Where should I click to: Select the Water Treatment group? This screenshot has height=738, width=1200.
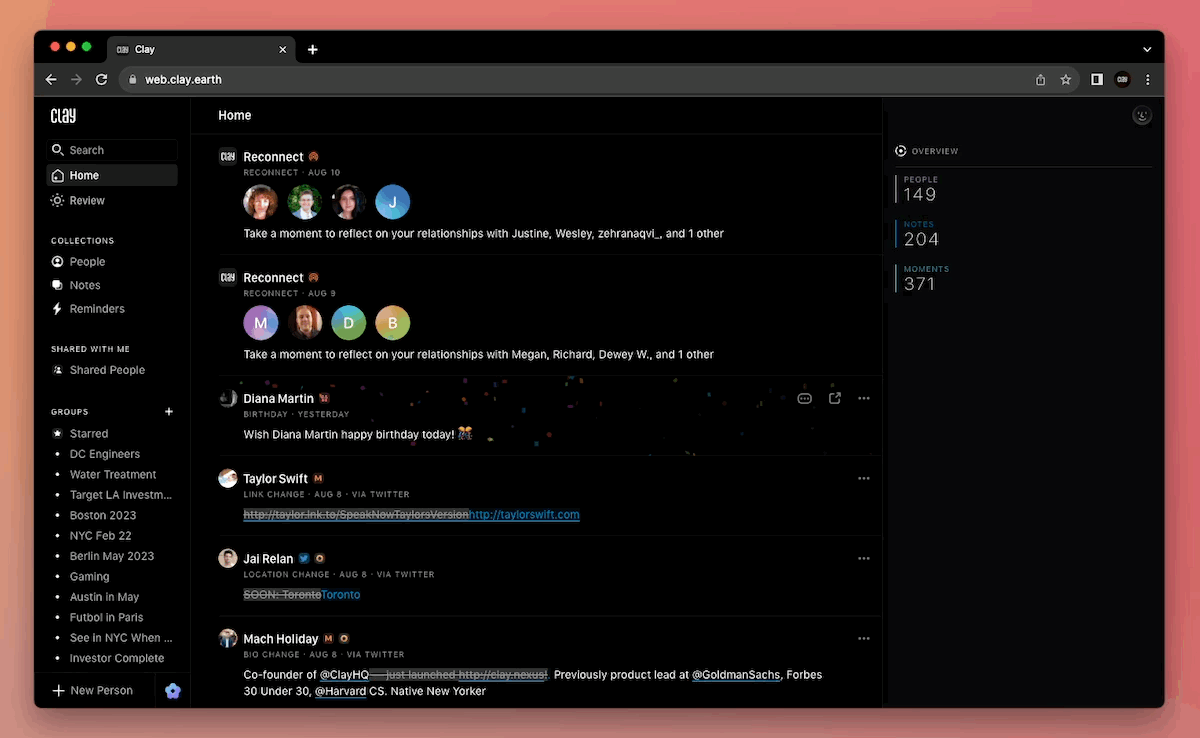point(112,475)
